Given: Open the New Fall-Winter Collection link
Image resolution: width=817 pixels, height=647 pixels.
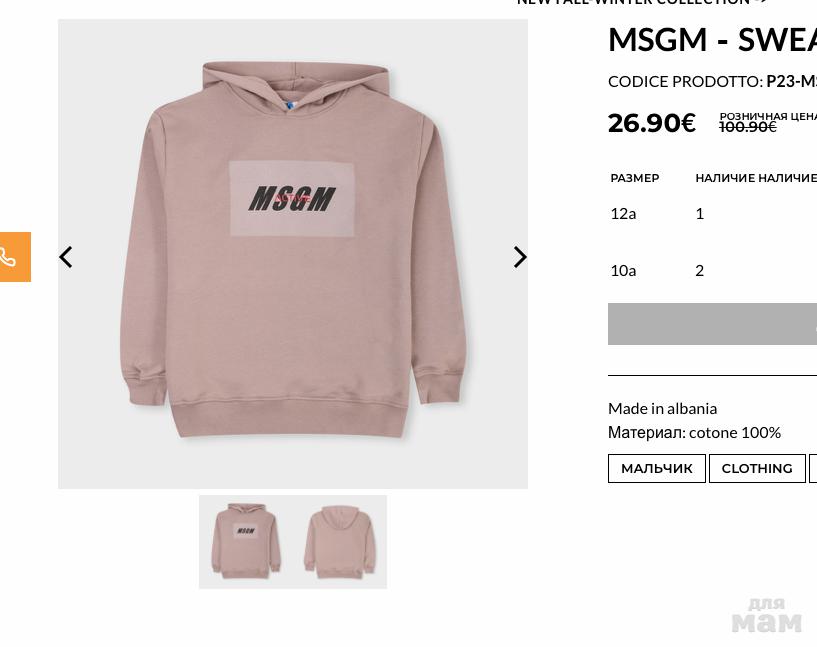Looking at the screenshot, I should (x=642, y=2).
